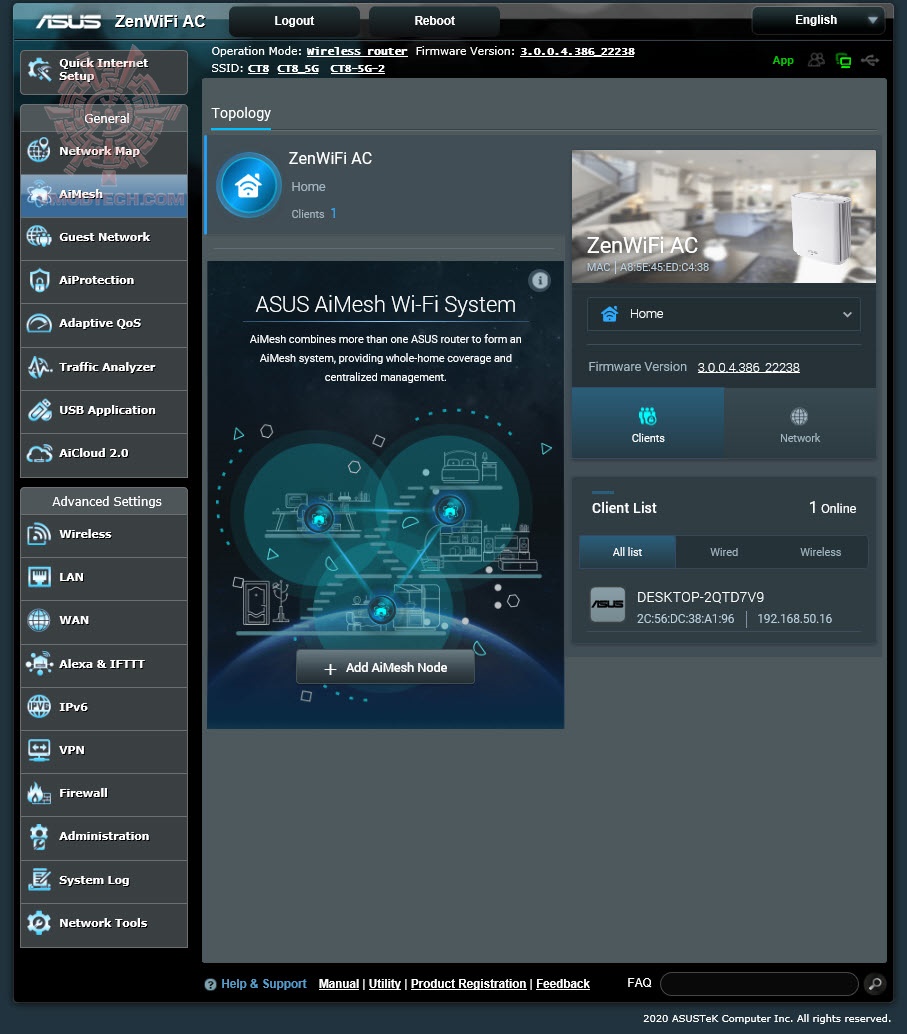907x1034 pixels.
Task: Click the FAQ search magnifier icon
Action: (x=875, y=984)
